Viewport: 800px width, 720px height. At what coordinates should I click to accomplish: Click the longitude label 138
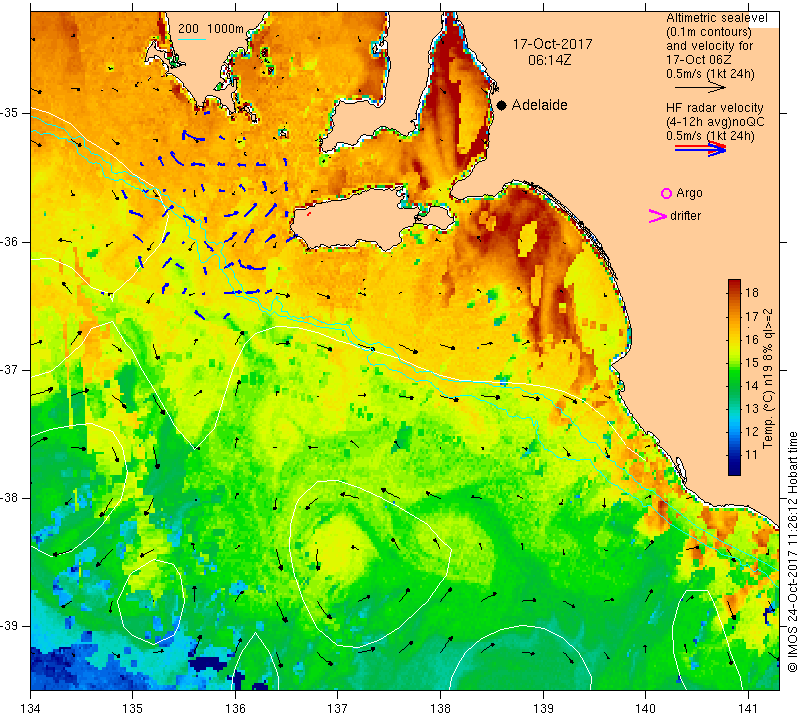pyautogui.click(x=440, y=708)
